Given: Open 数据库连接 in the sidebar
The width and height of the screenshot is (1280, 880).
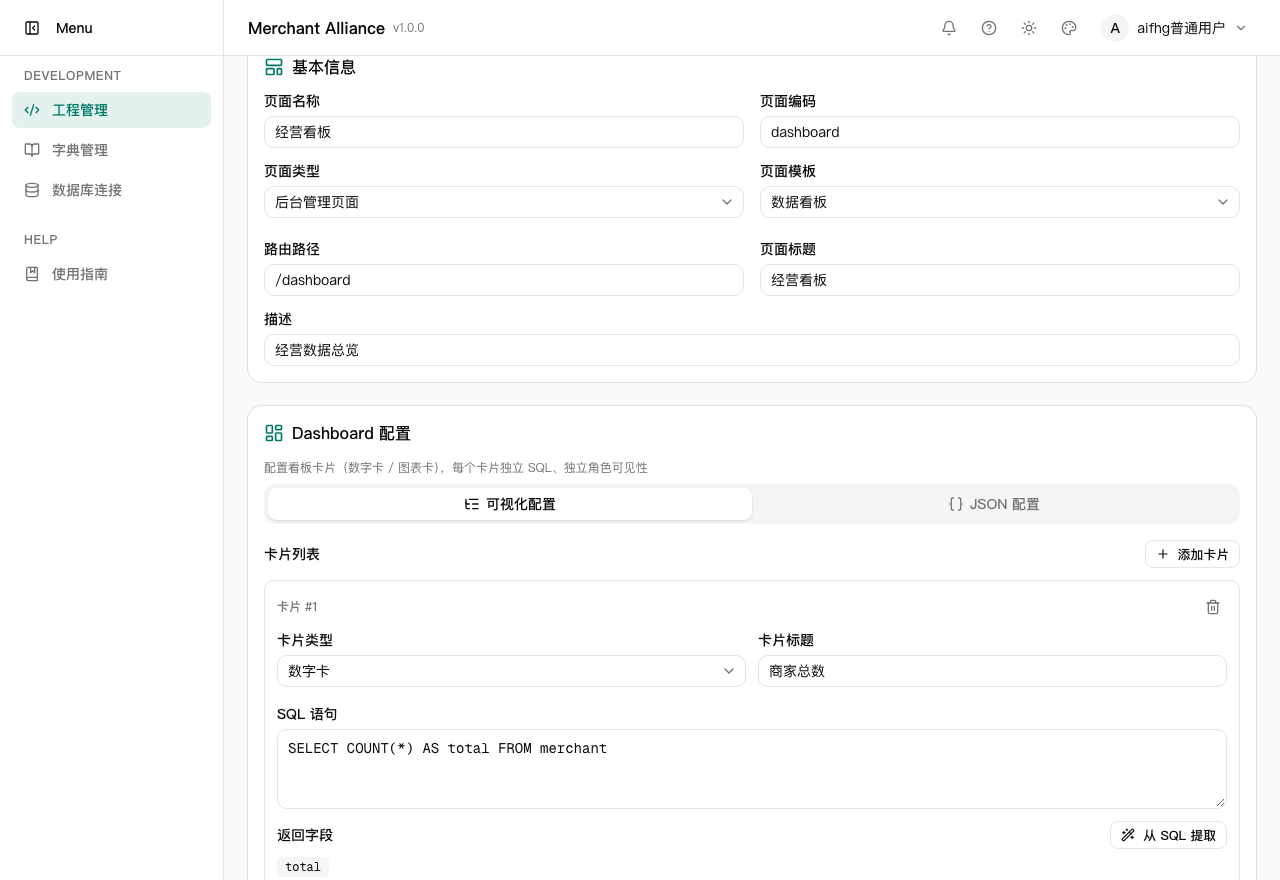Looking at the screenshot, I should click(111, 190).
